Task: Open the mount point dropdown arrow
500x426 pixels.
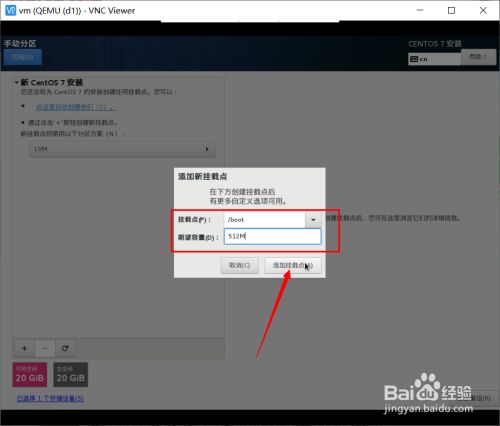Action: click(313, 220)
